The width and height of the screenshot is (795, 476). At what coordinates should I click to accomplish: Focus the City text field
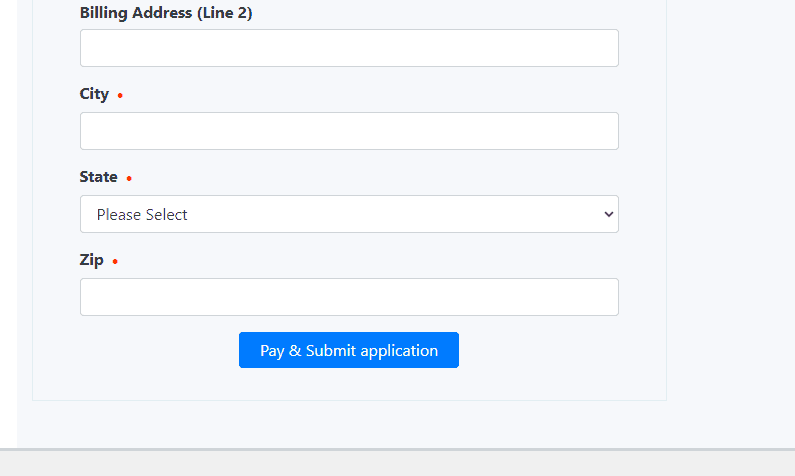(349, 131)
